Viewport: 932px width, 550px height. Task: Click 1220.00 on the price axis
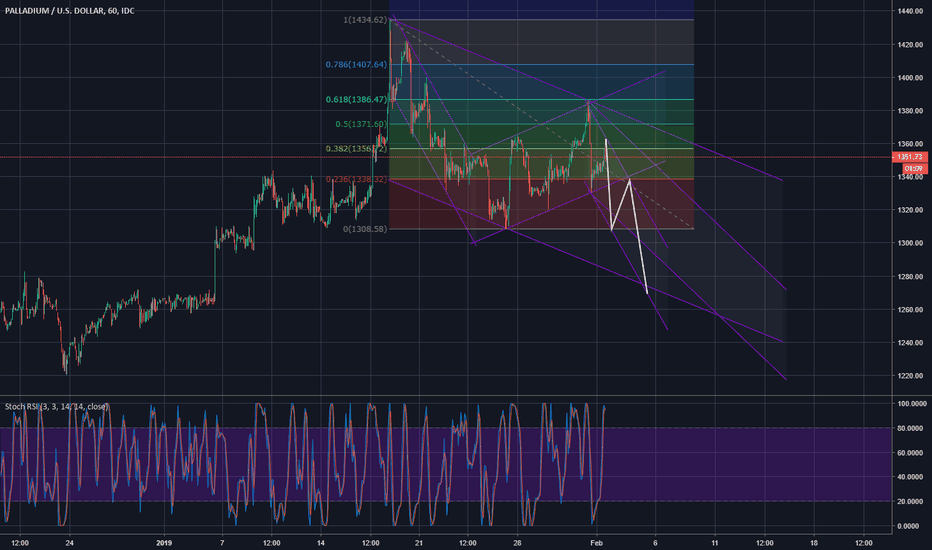tap(910, 376)
